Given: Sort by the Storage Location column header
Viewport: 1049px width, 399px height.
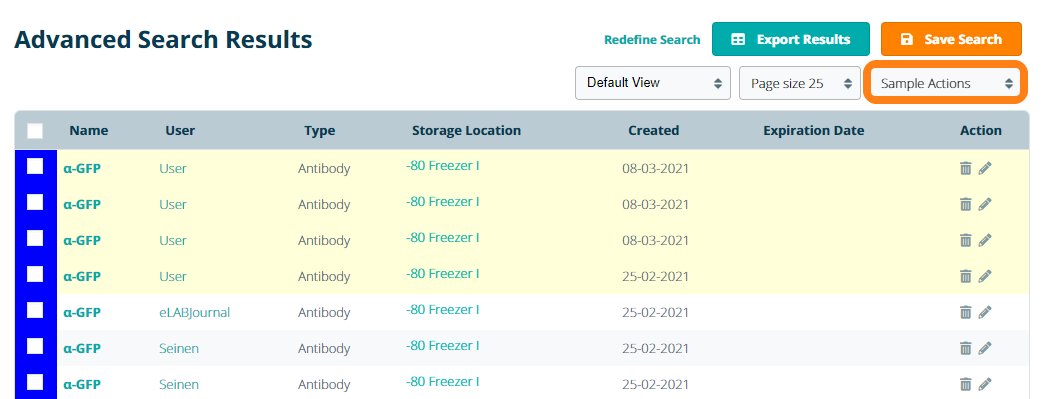Looking at the screenshot, I should tap(466, 131).
